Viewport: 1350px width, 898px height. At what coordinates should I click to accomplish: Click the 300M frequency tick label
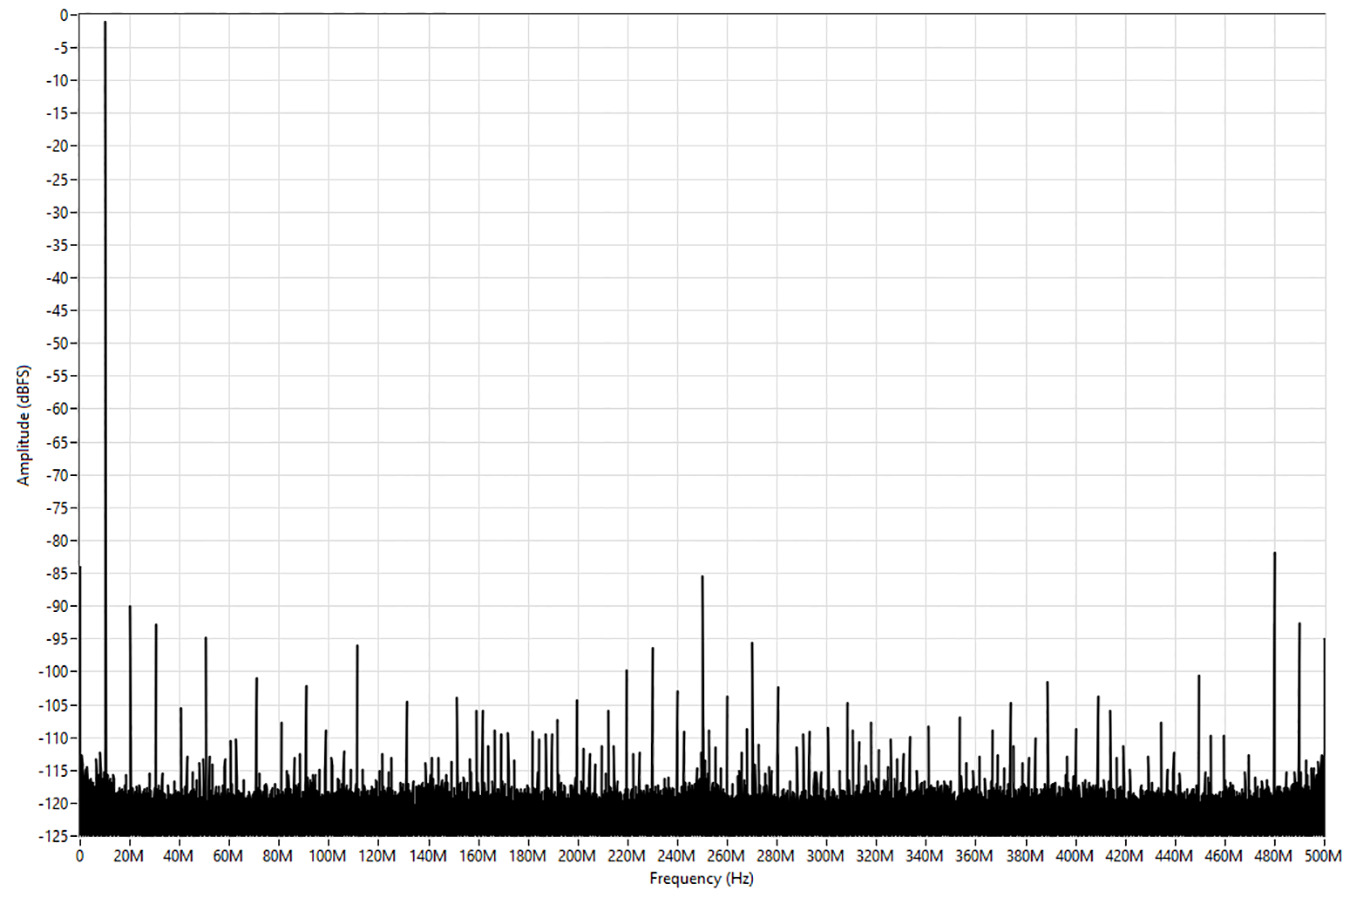coord(826,856)
